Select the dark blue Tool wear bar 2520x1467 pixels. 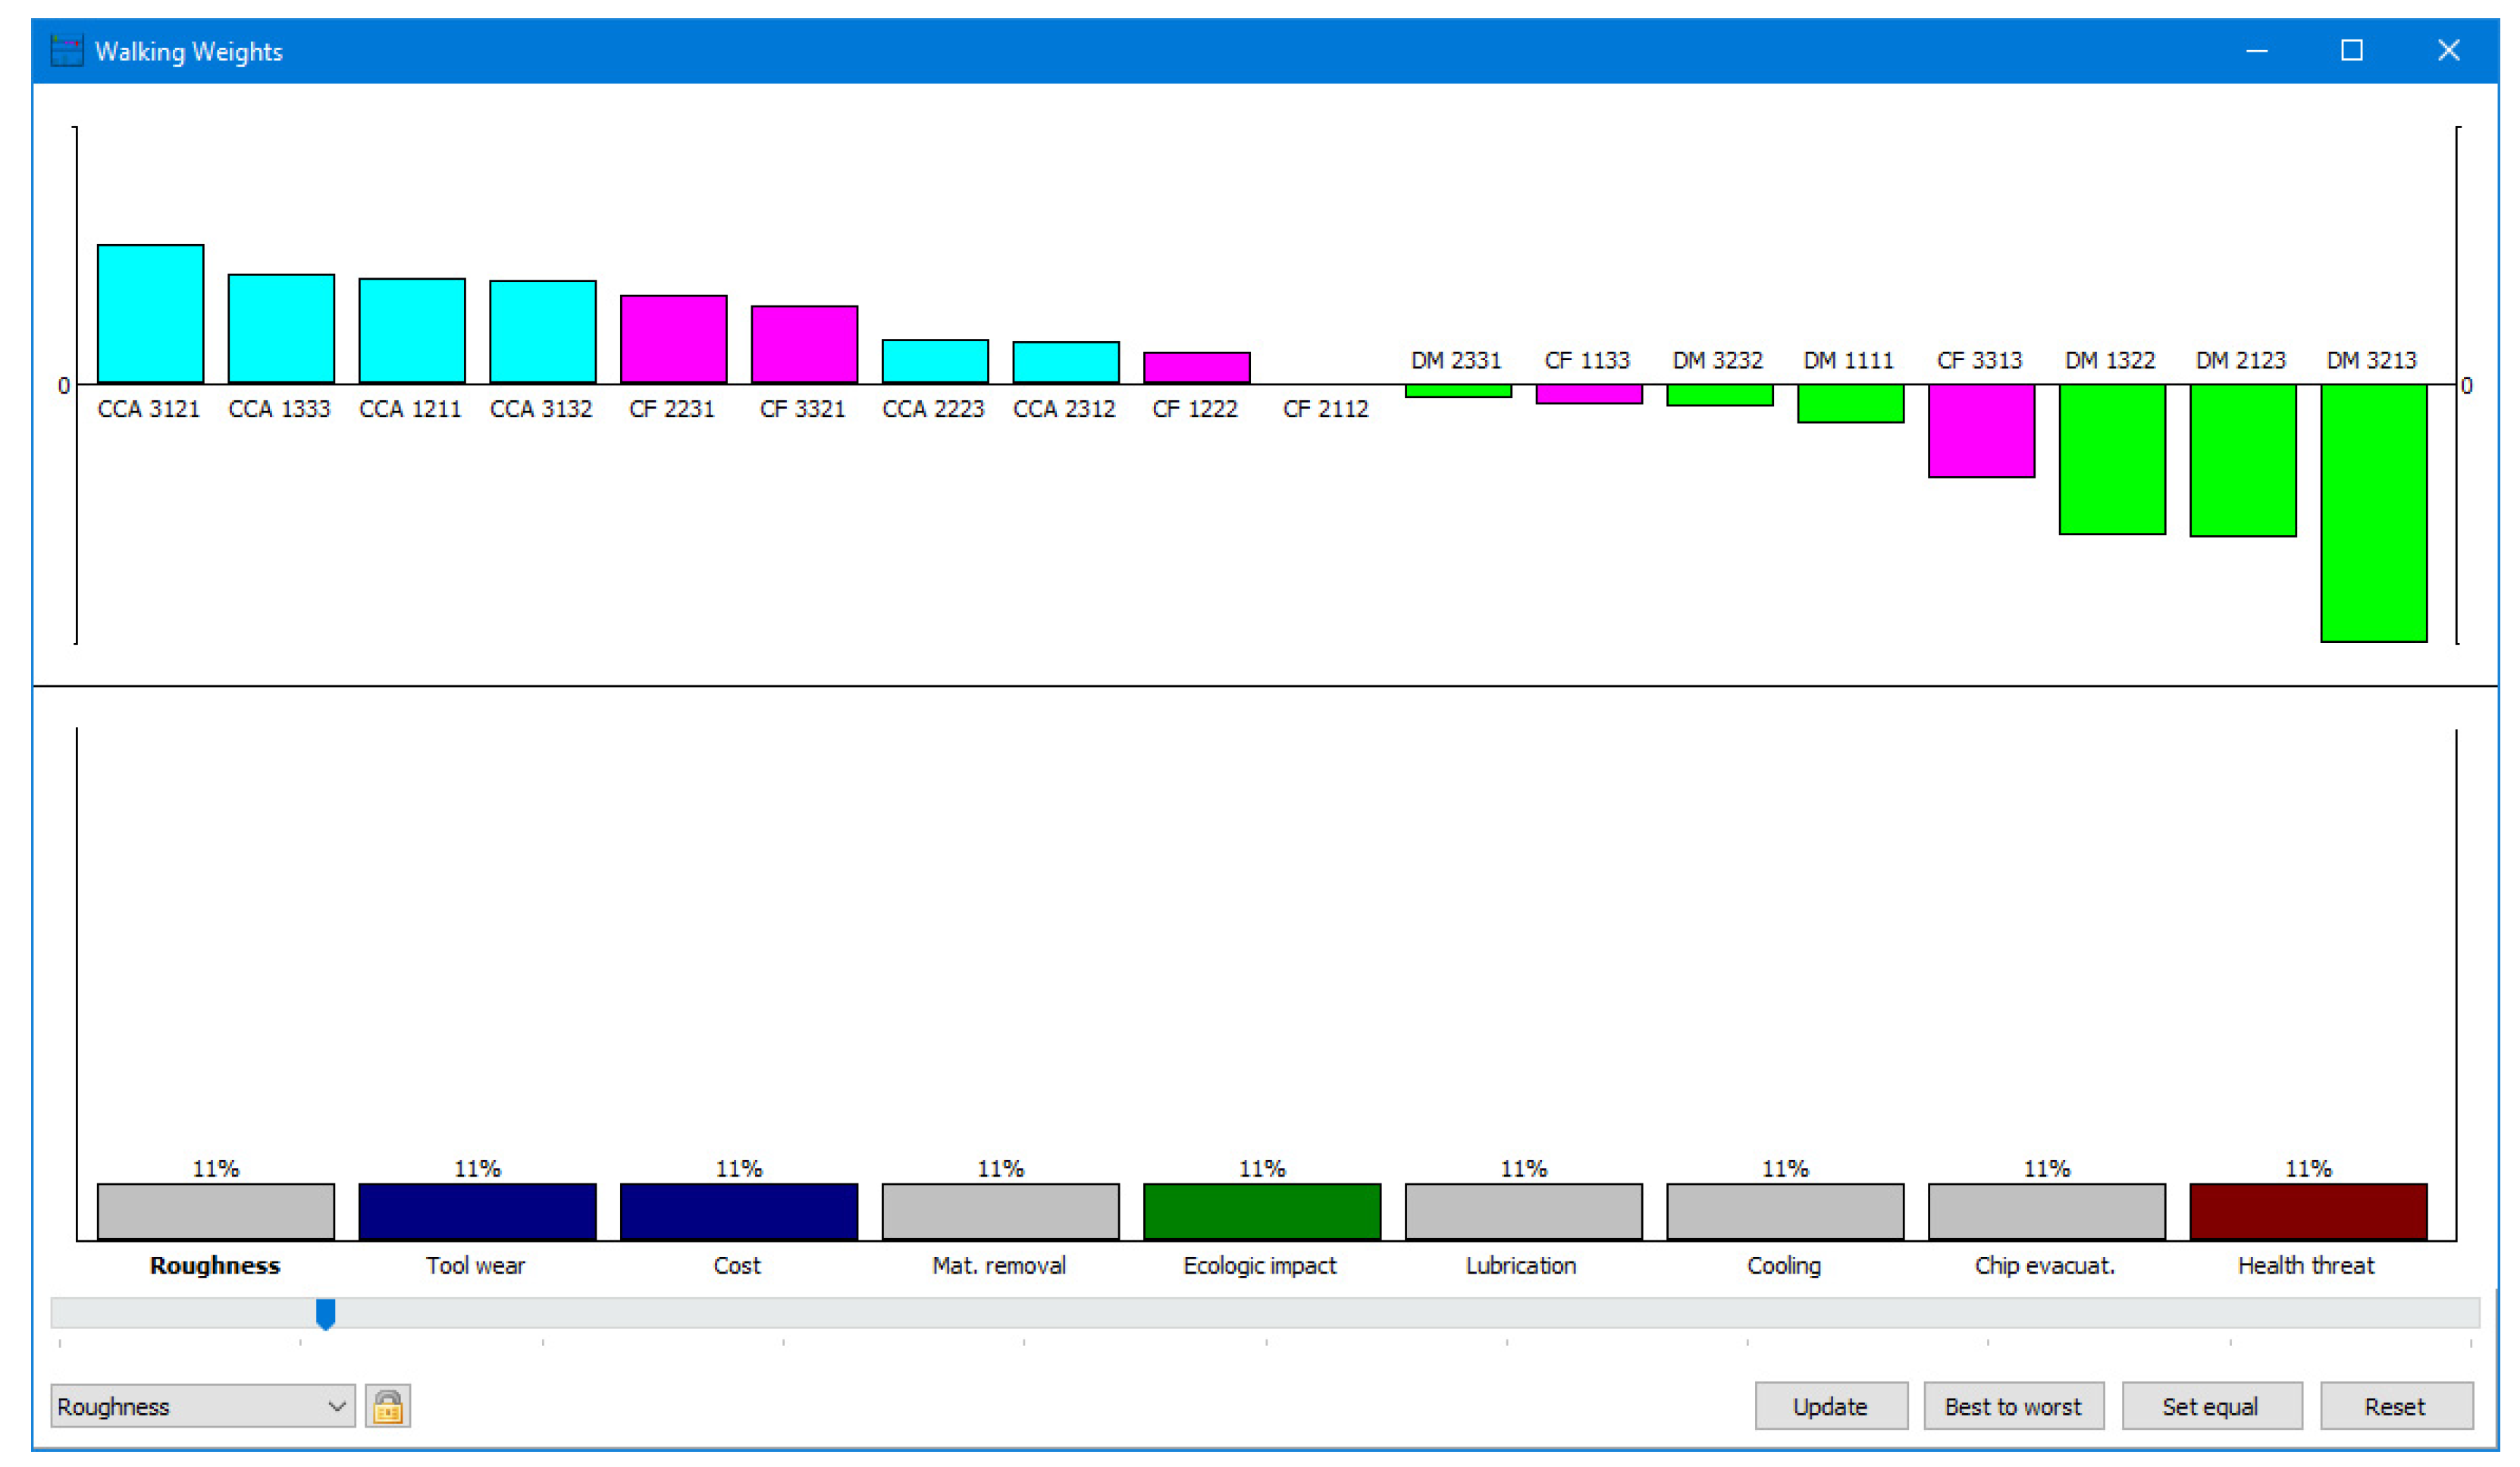[x=477, y=1211]
